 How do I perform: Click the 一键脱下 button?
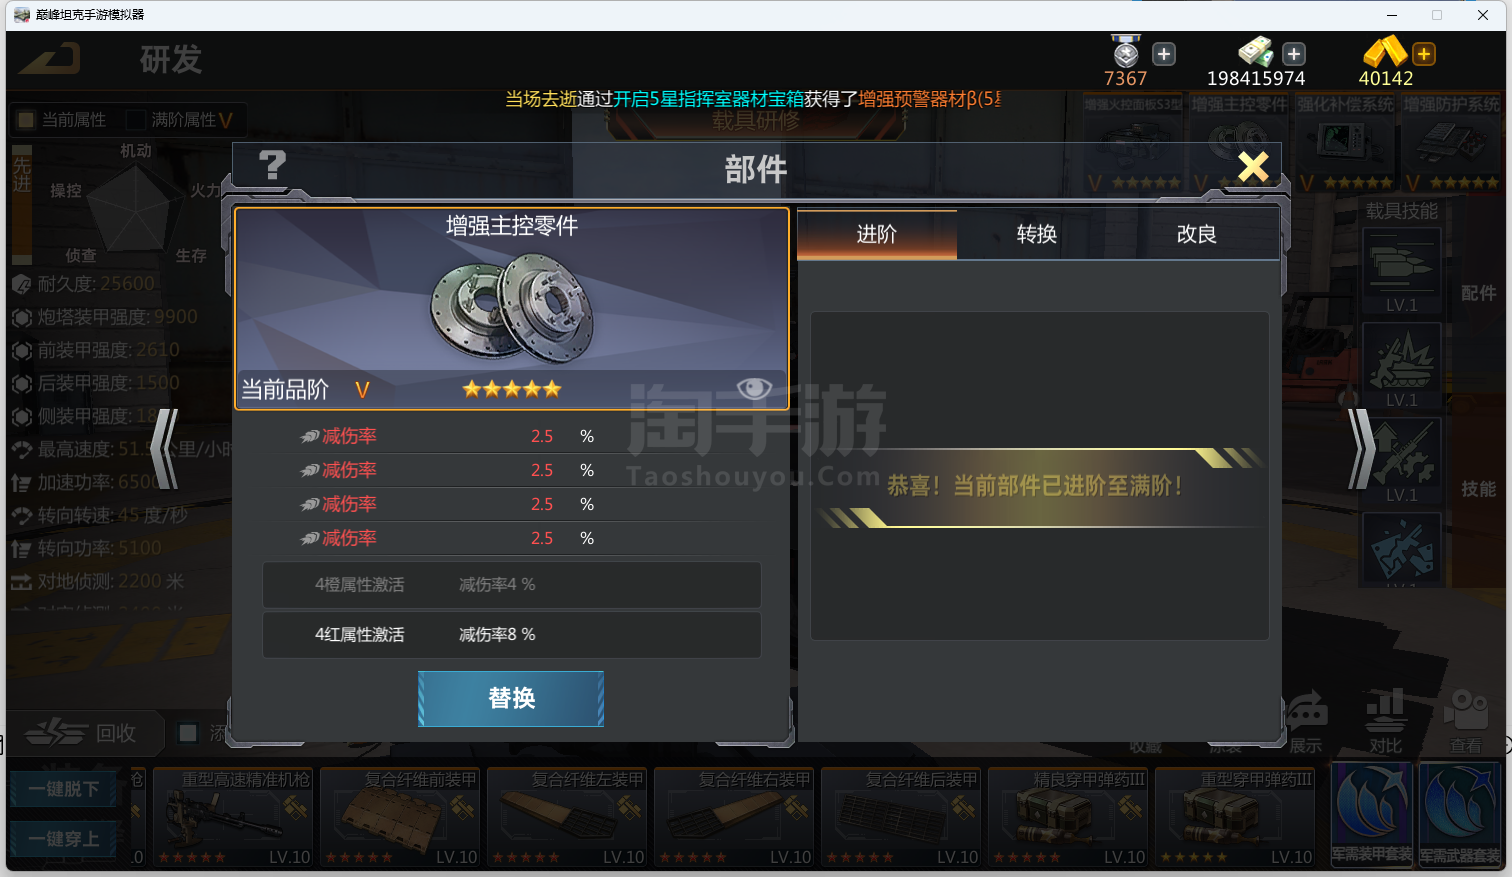tap(64, 789)
